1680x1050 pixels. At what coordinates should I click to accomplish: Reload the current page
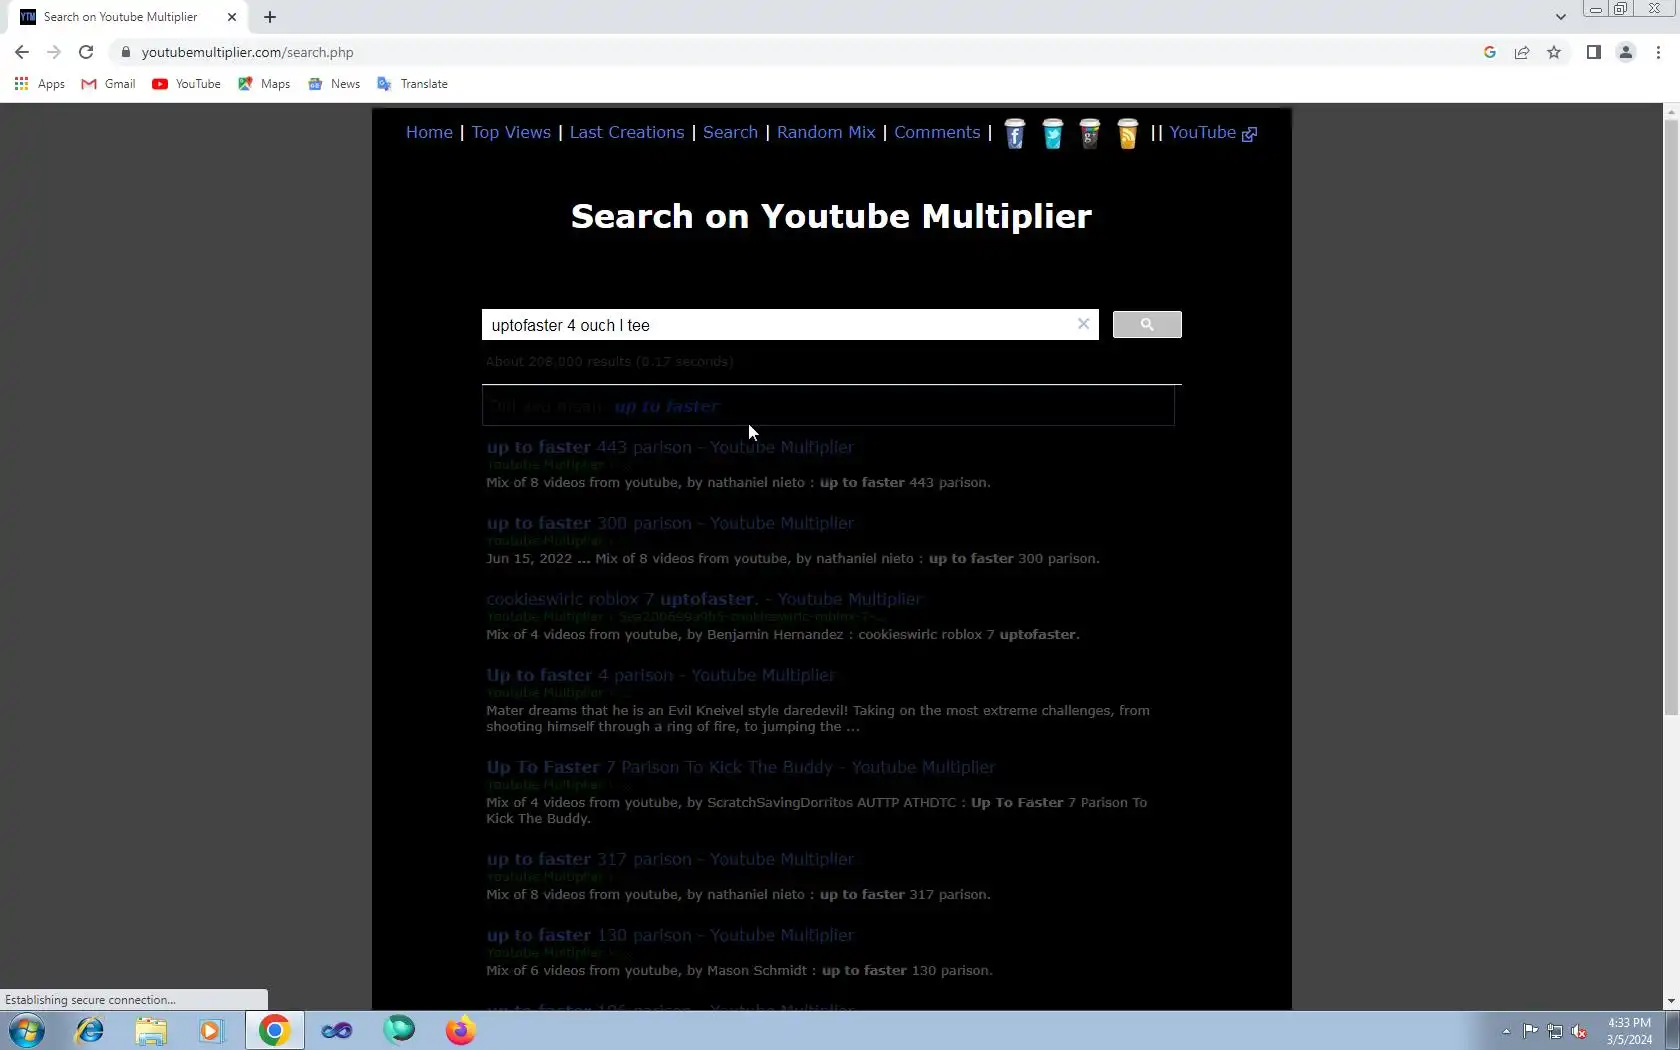(x=86, y=52)
